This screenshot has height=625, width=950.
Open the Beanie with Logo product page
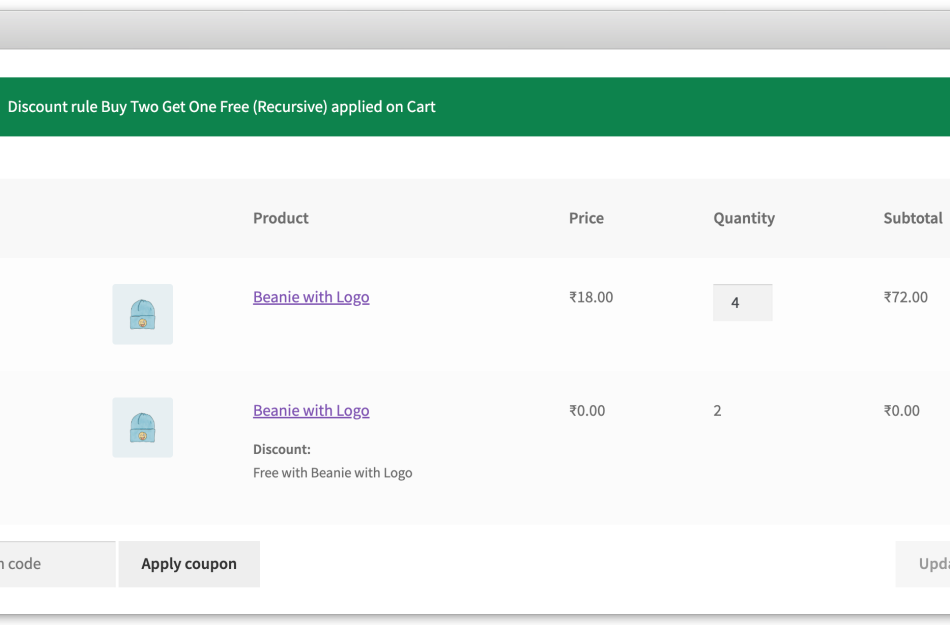pyautogui.click(x=310, y=297)
